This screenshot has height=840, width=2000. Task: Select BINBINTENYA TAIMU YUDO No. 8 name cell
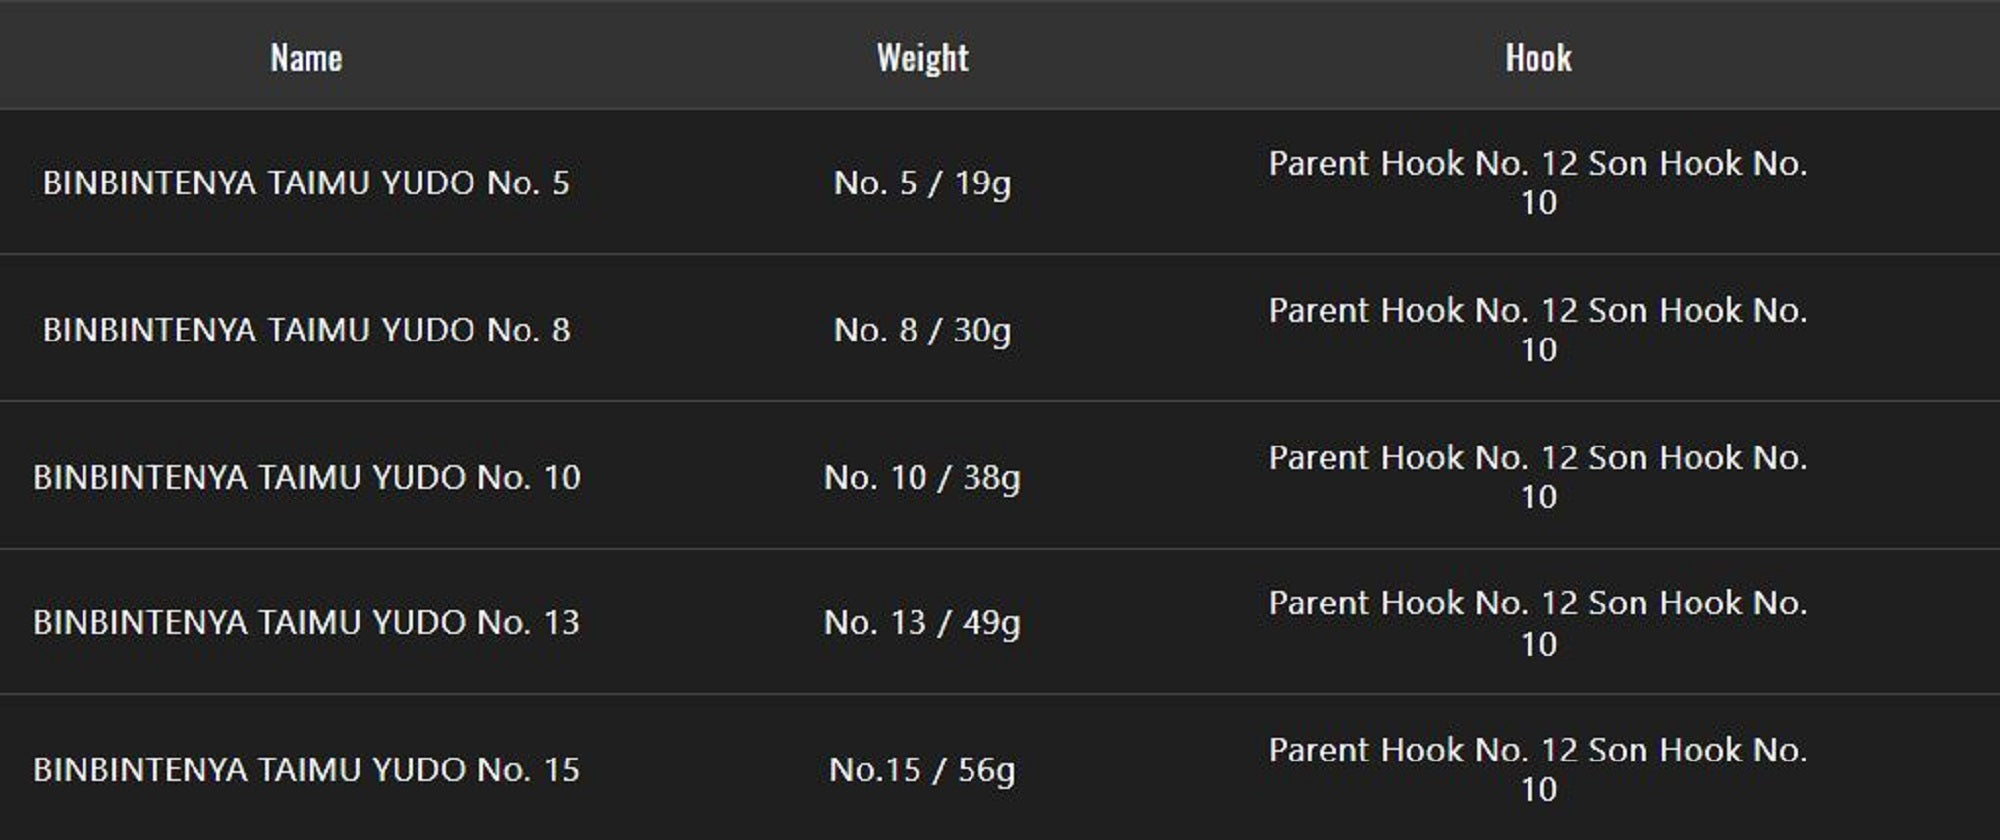[306, 330]
